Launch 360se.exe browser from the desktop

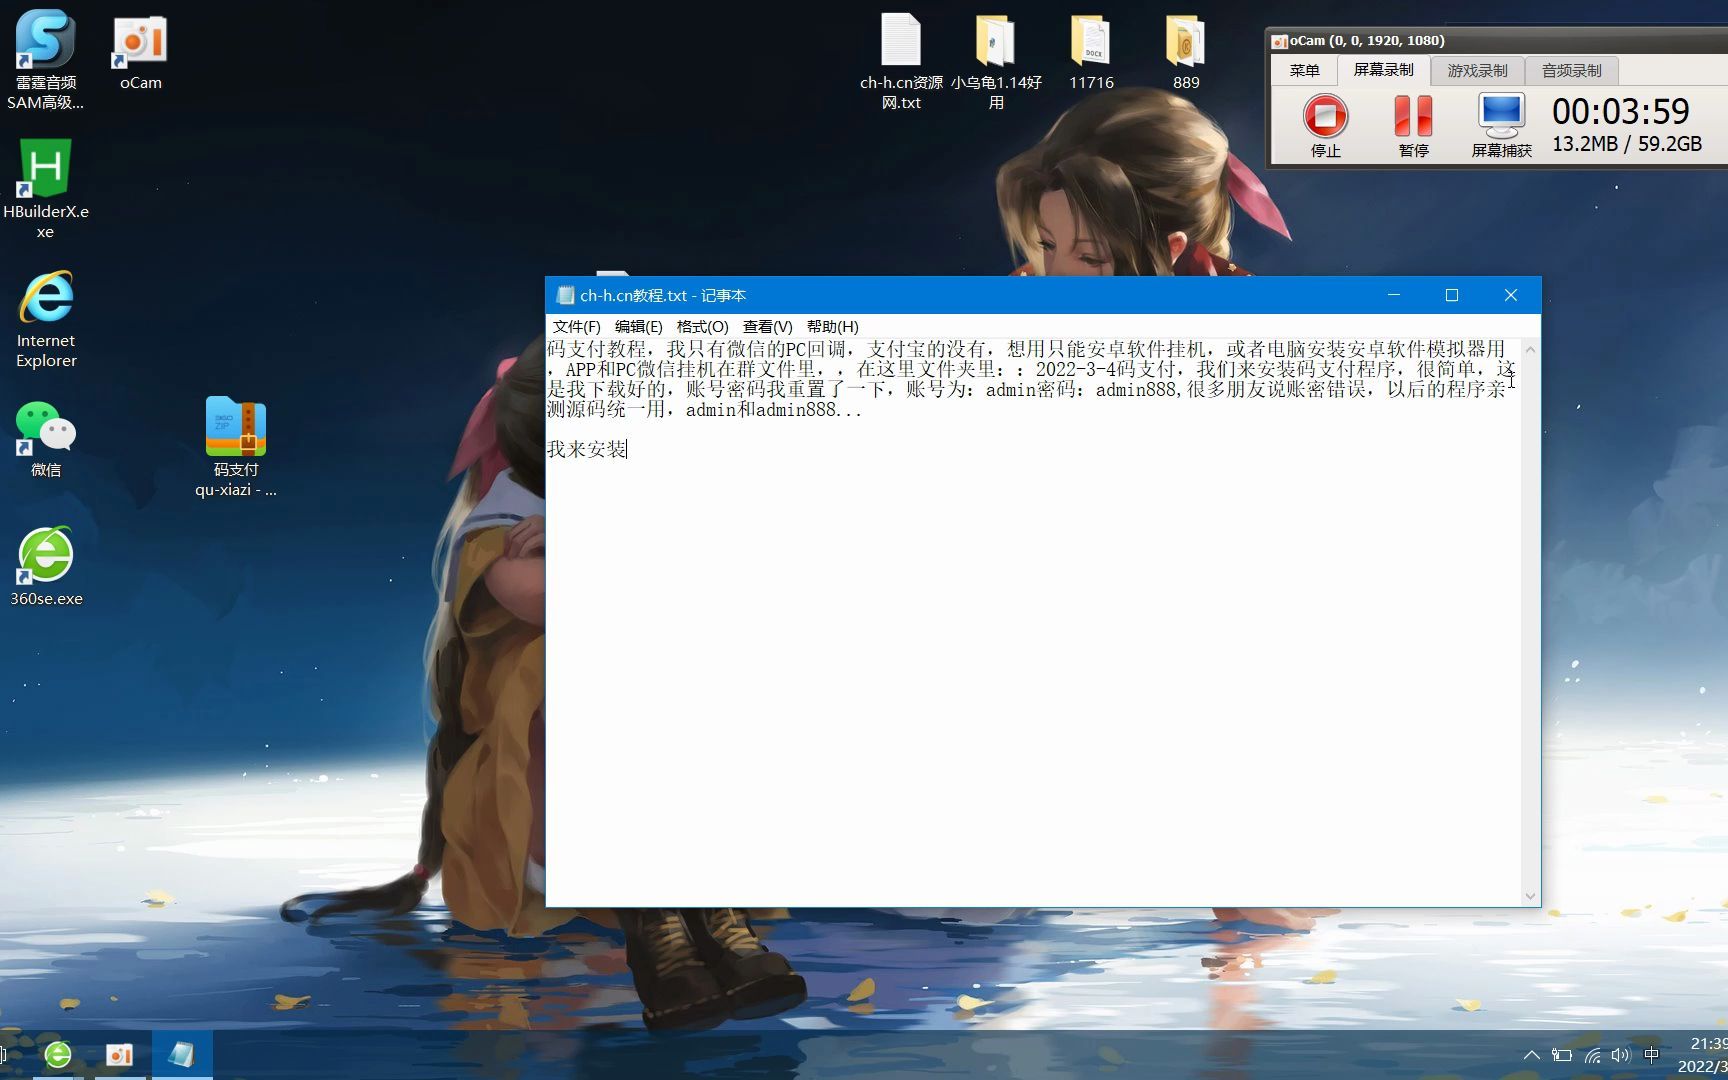coord(46,567)
